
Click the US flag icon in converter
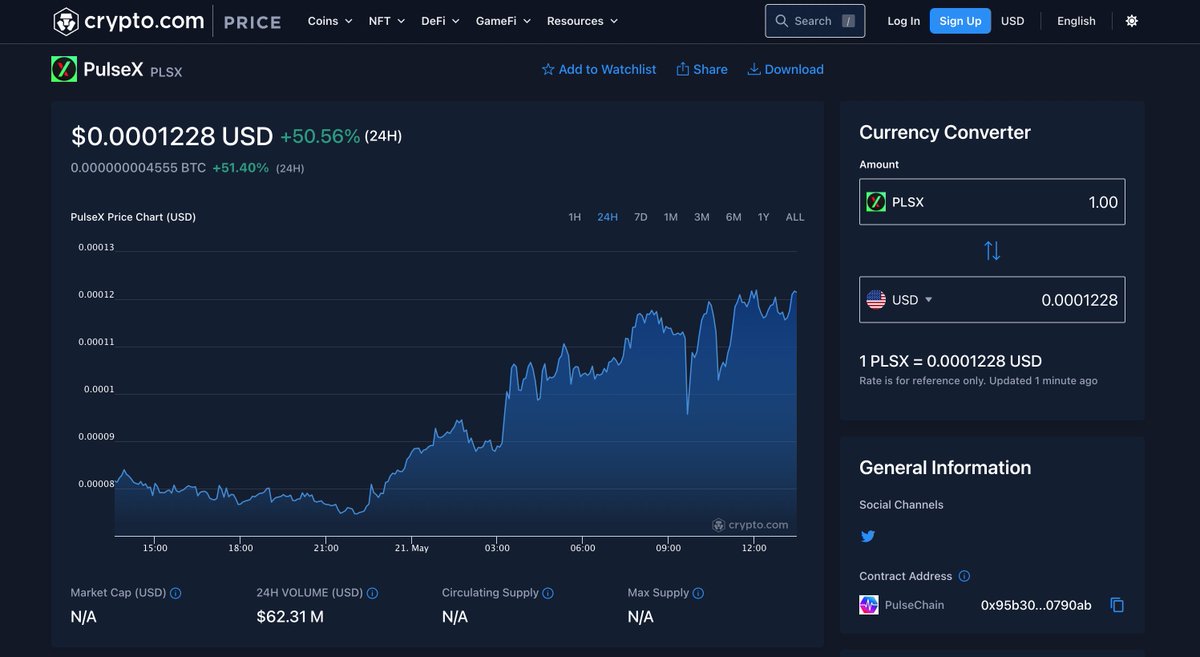tap(876, 300)
